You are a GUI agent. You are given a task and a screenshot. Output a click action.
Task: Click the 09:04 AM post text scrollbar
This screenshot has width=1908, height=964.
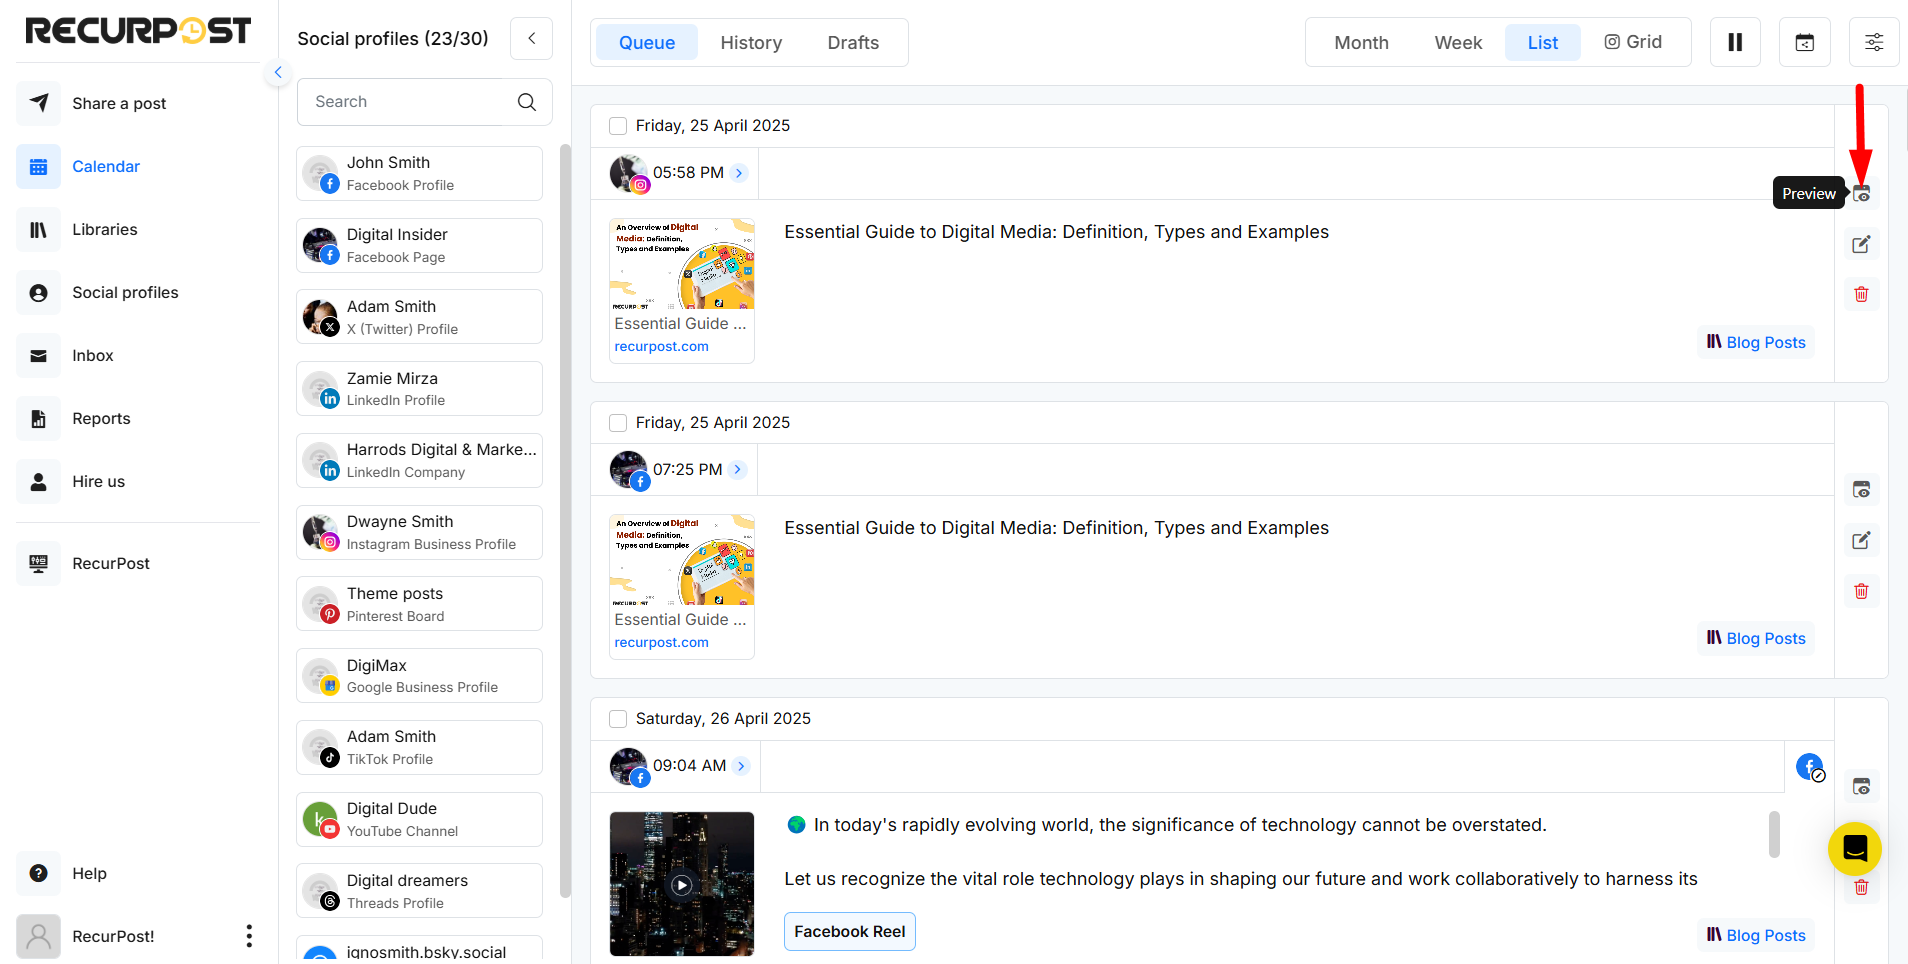click(x=1774, y=834)
